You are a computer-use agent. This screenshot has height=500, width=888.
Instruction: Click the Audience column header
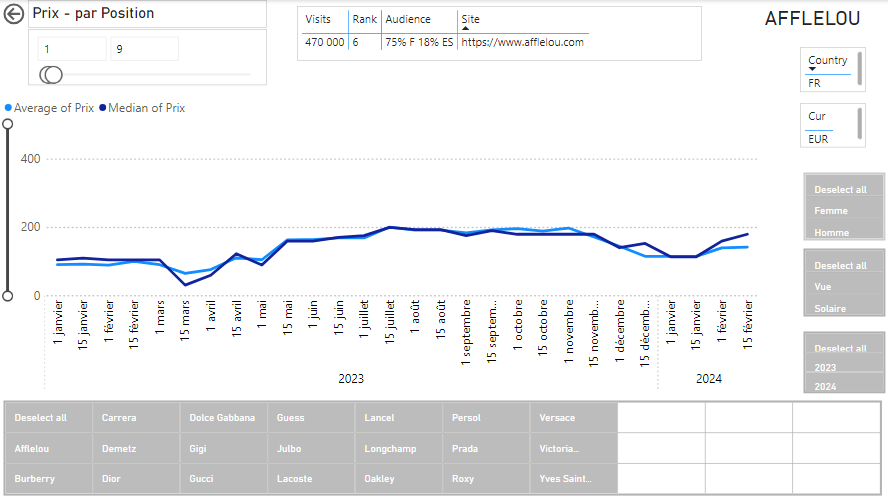408,19
